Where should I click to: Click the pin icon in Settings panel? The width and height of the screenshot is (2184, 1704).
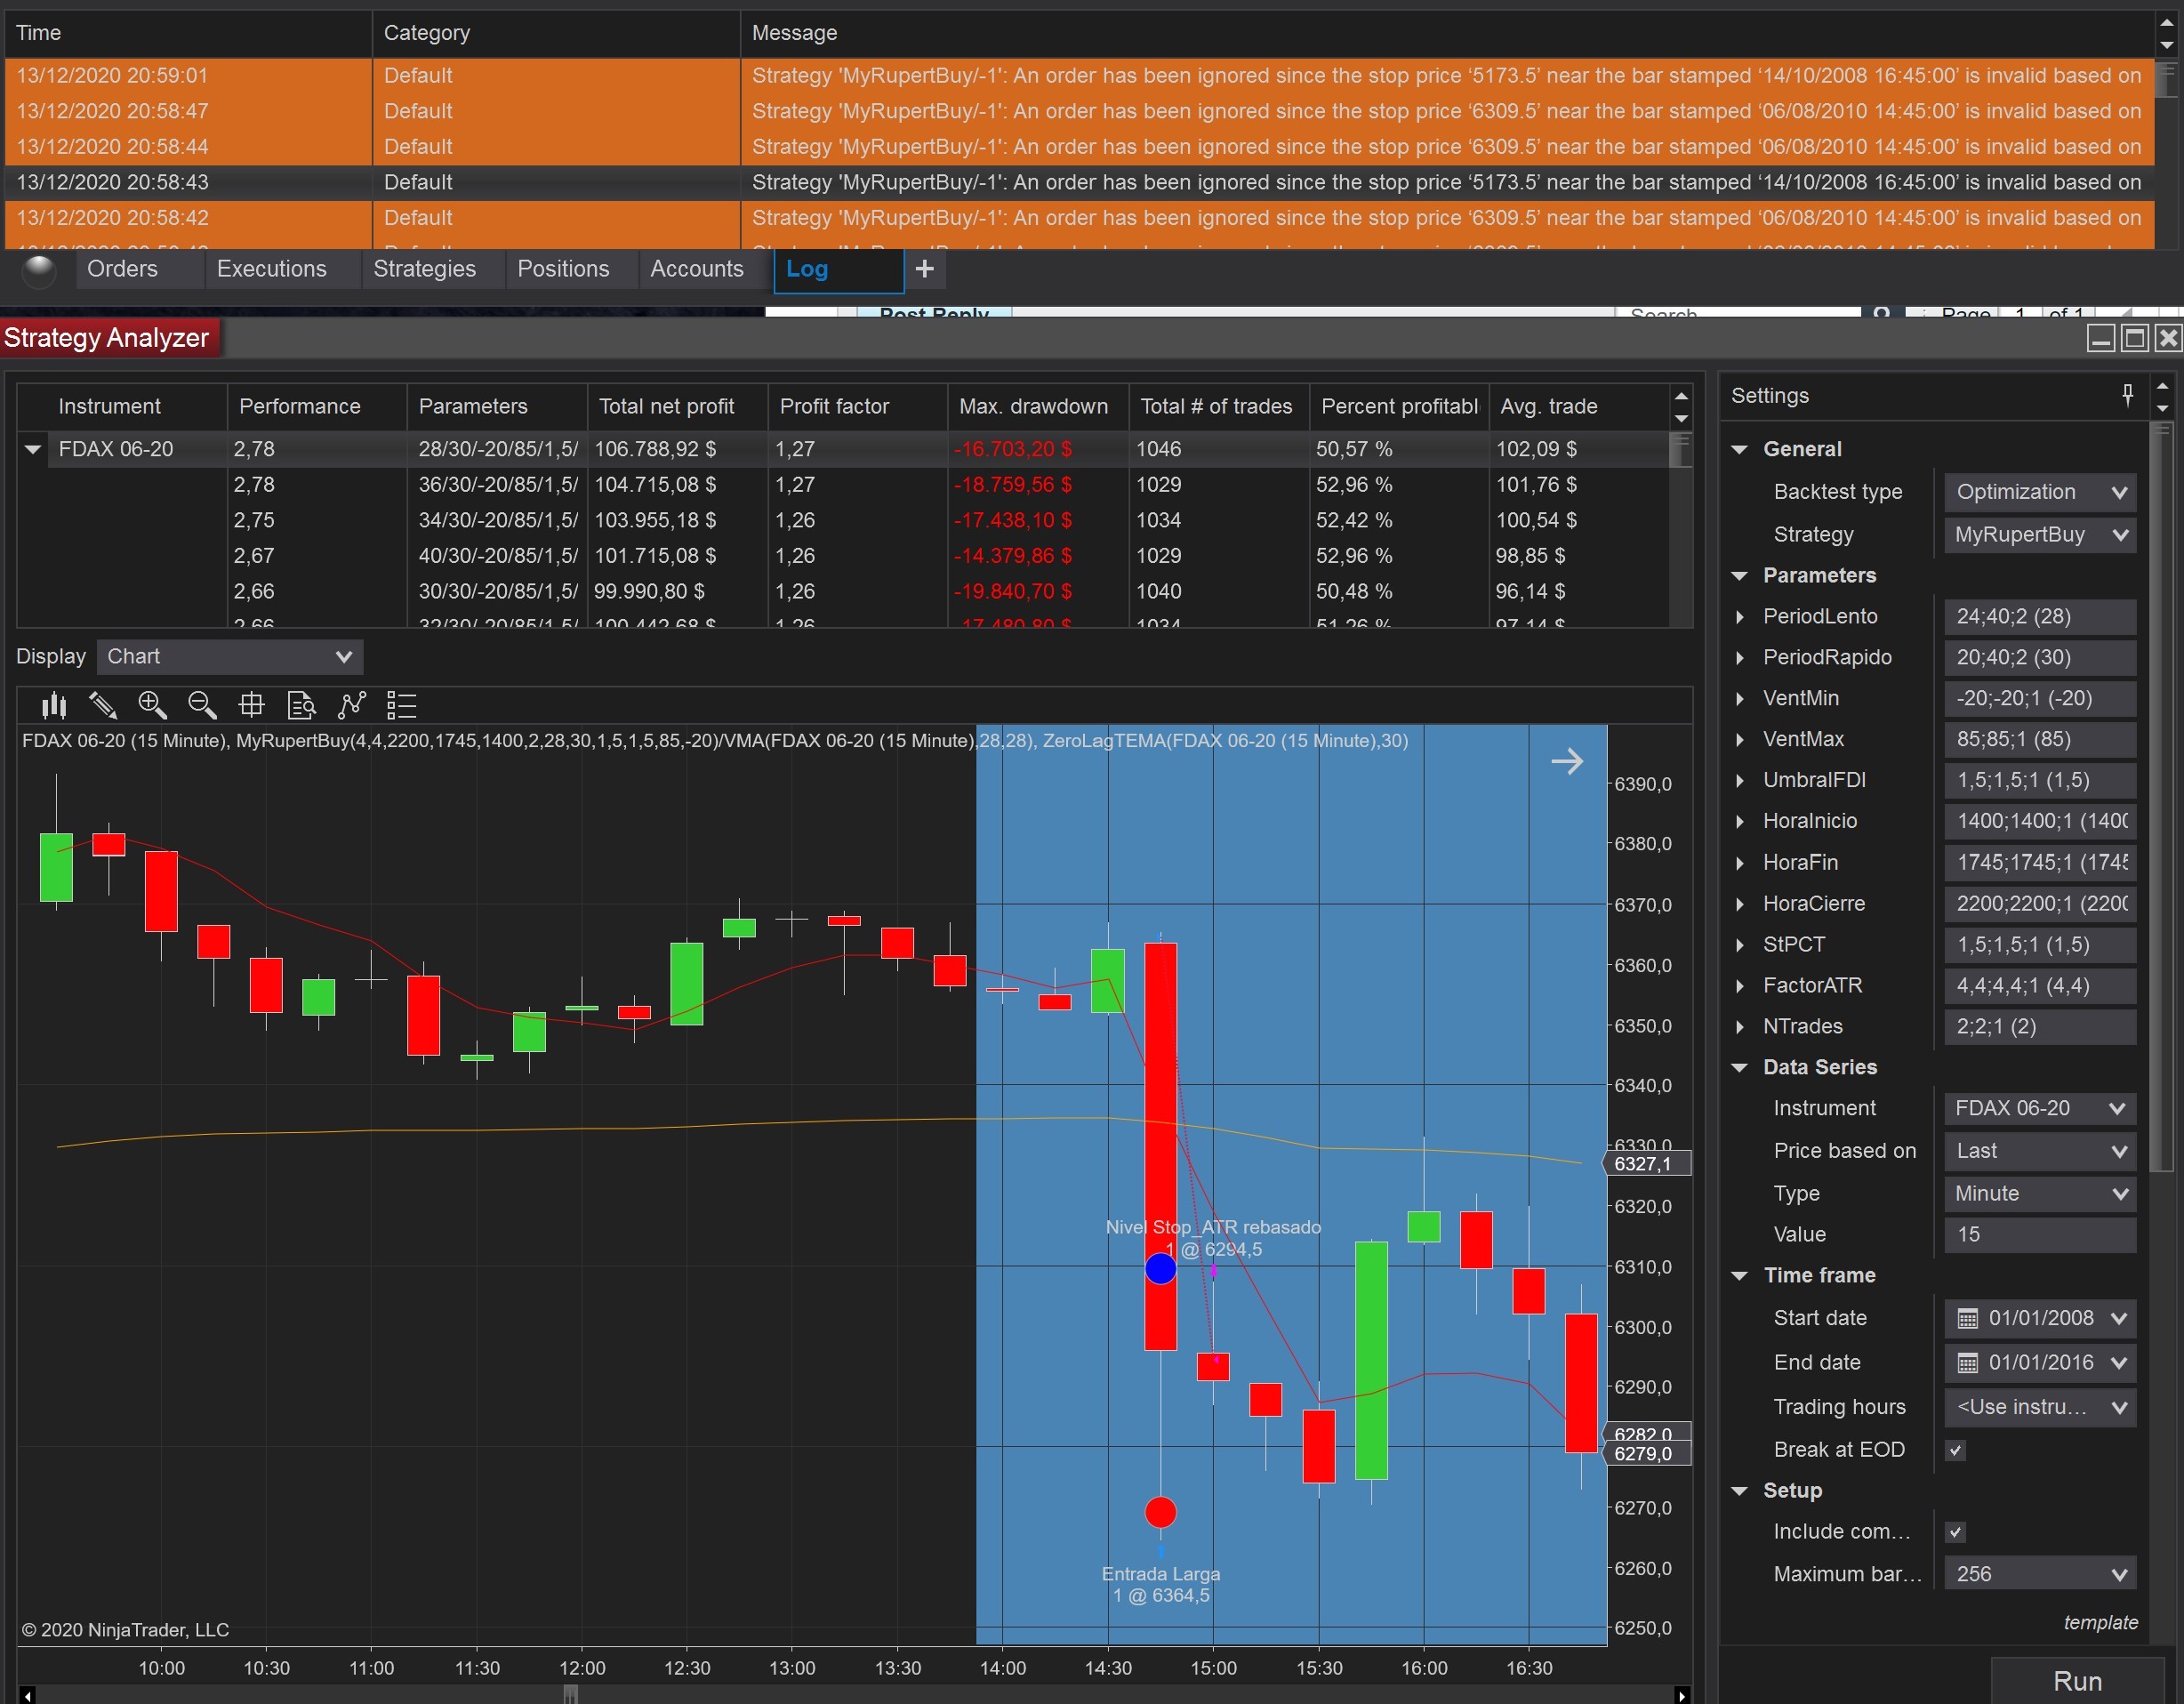[2127, 396]
